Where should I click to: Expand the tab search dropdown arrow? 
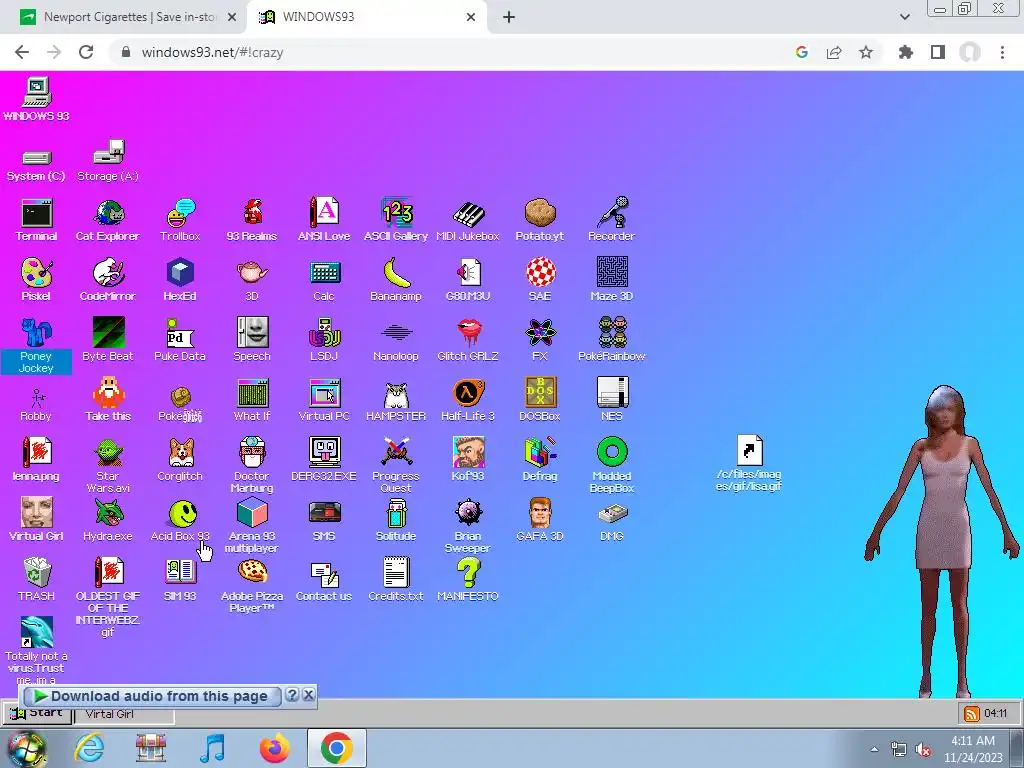pyautogui.click(x=905, y=17)
